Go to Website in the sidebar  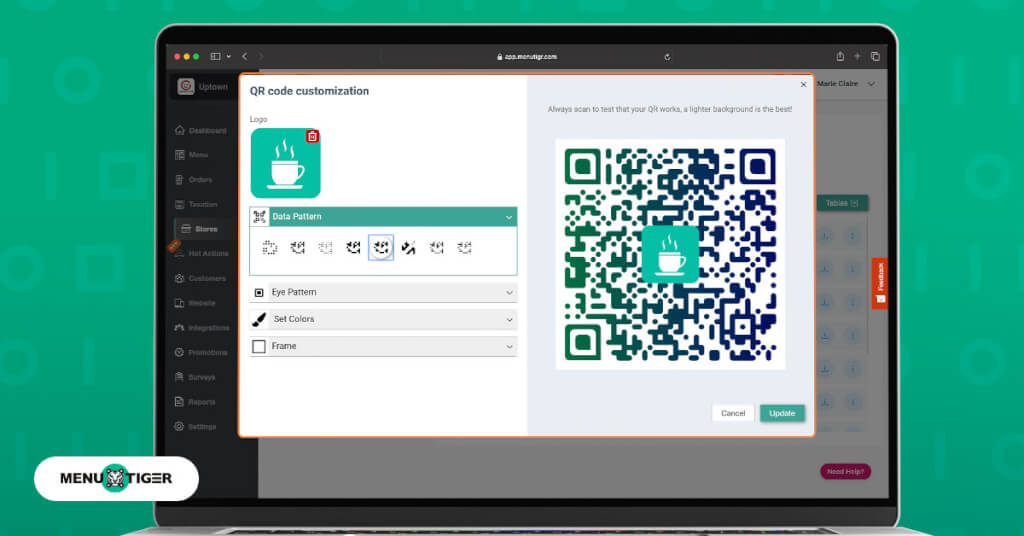point(195,303)
